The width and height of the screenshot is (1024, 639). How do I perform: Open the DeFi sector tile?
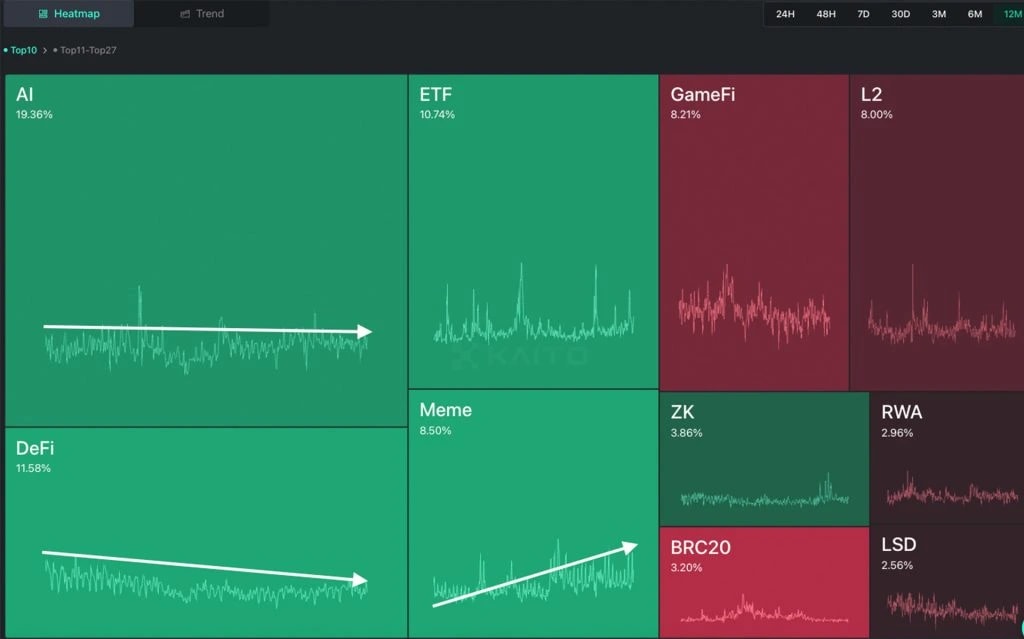(205, 530)
